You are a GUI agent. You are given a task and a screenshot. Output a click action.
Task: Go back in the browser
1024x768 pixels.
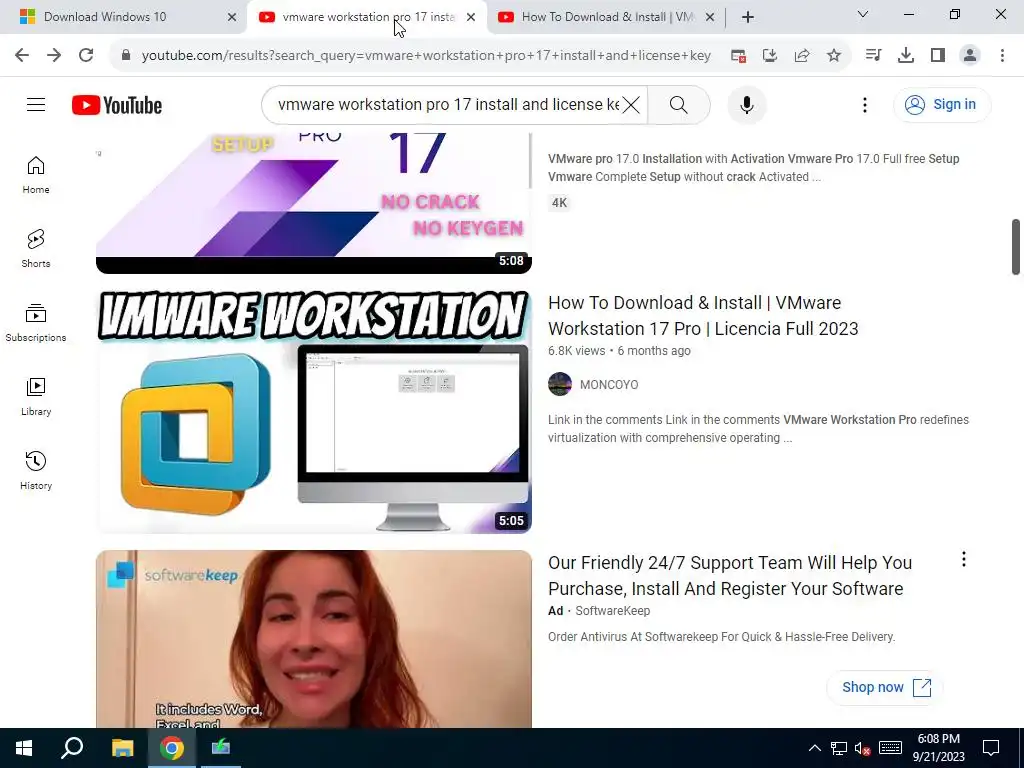coord(22,56)
